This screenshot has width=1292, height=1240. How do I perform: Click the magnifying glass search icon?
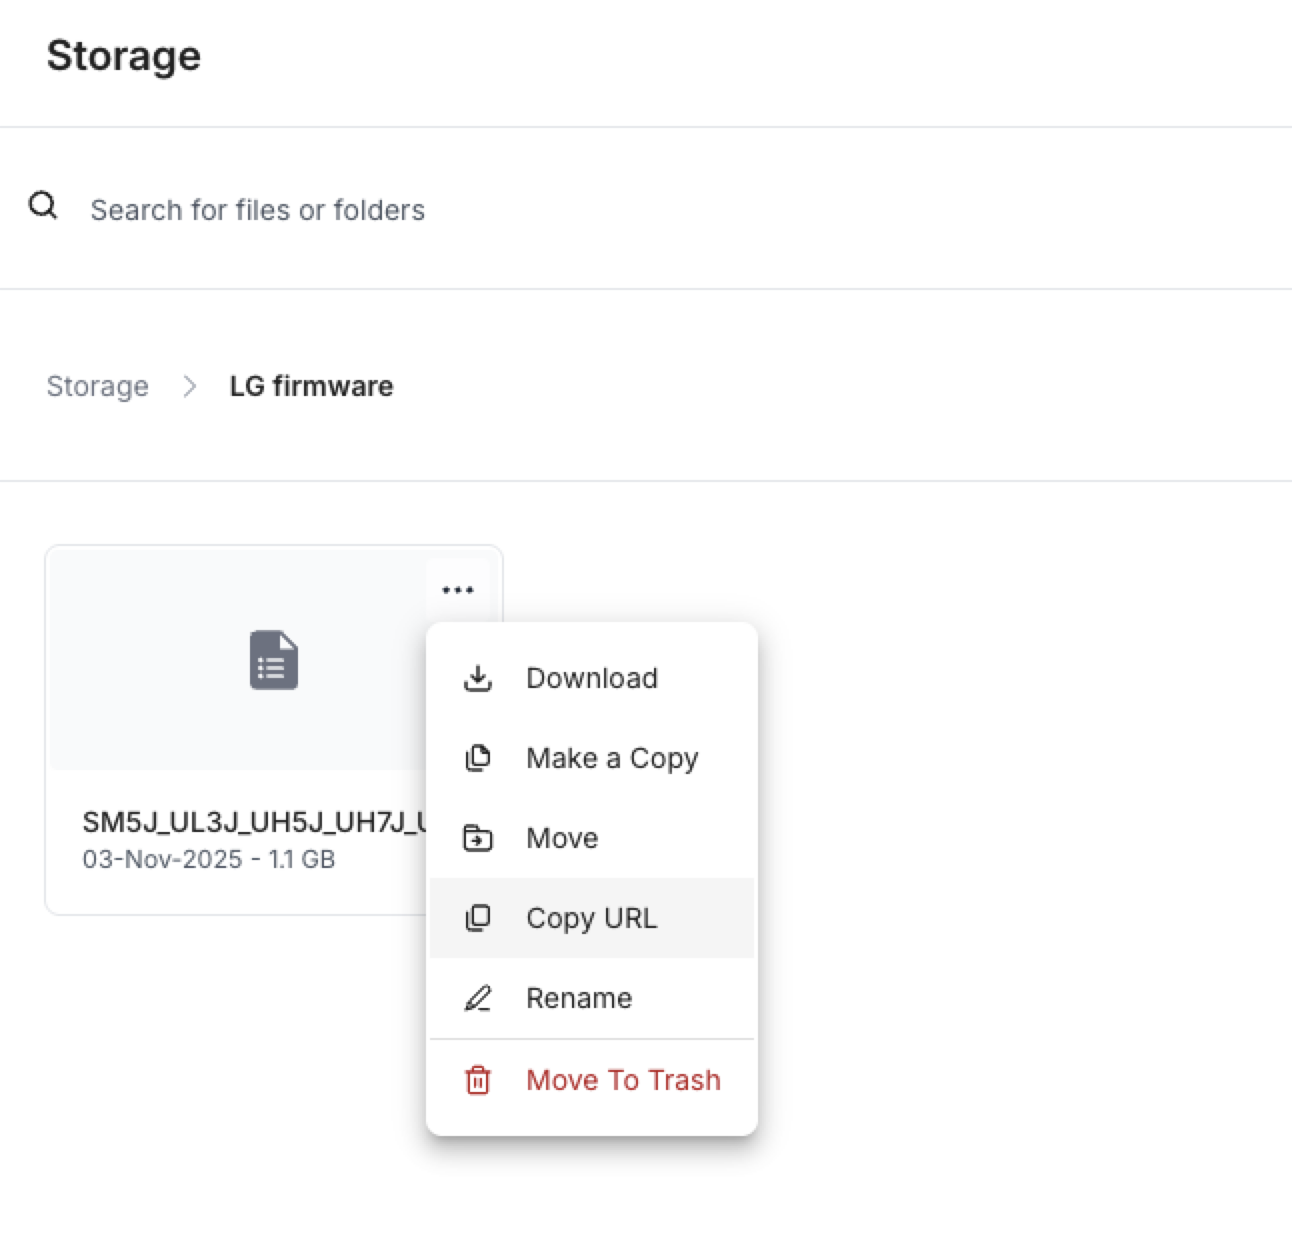click(43, 206)
